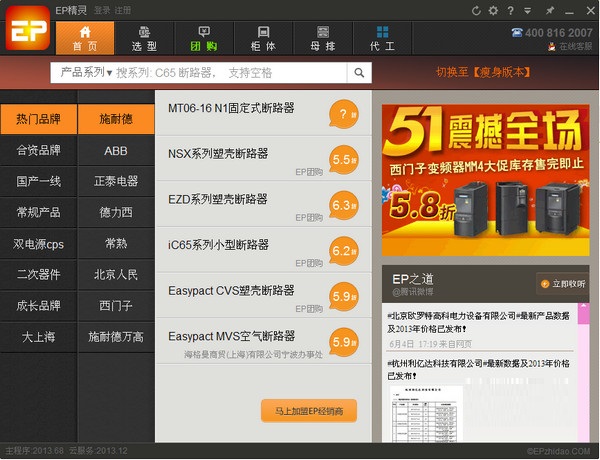The image size is (600, 460).
Task: Open the price list image thumbnail
Action: pos(426,414)
